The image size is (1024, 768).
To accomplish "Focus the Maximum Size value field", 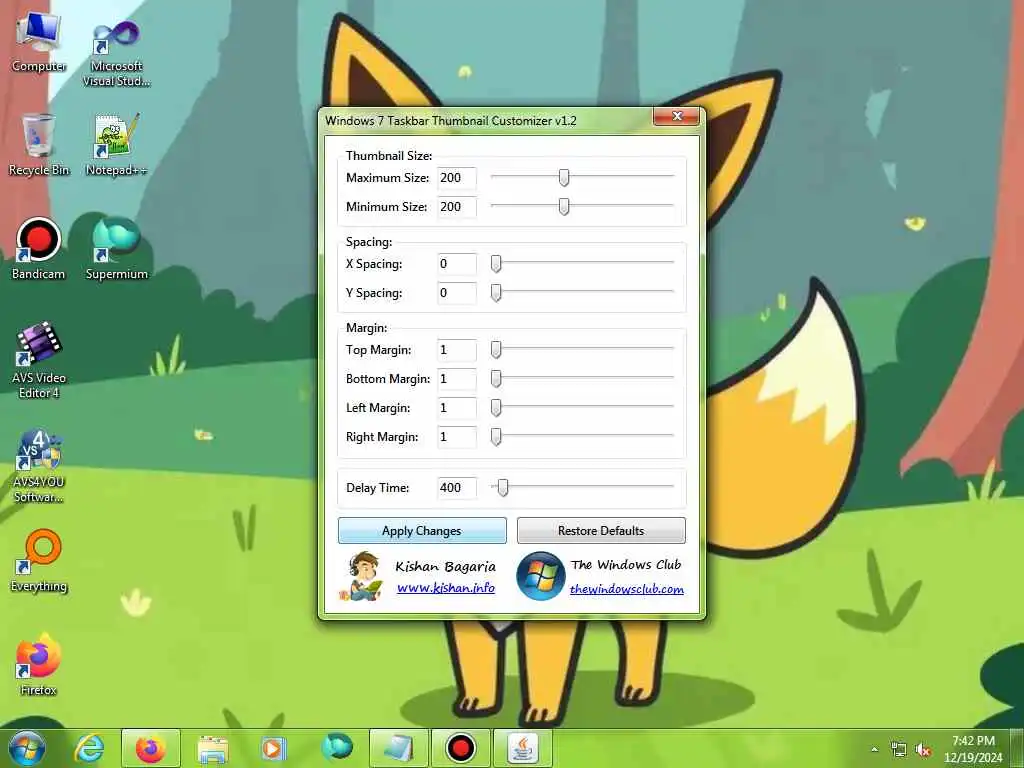I will (x=456, y=178).
